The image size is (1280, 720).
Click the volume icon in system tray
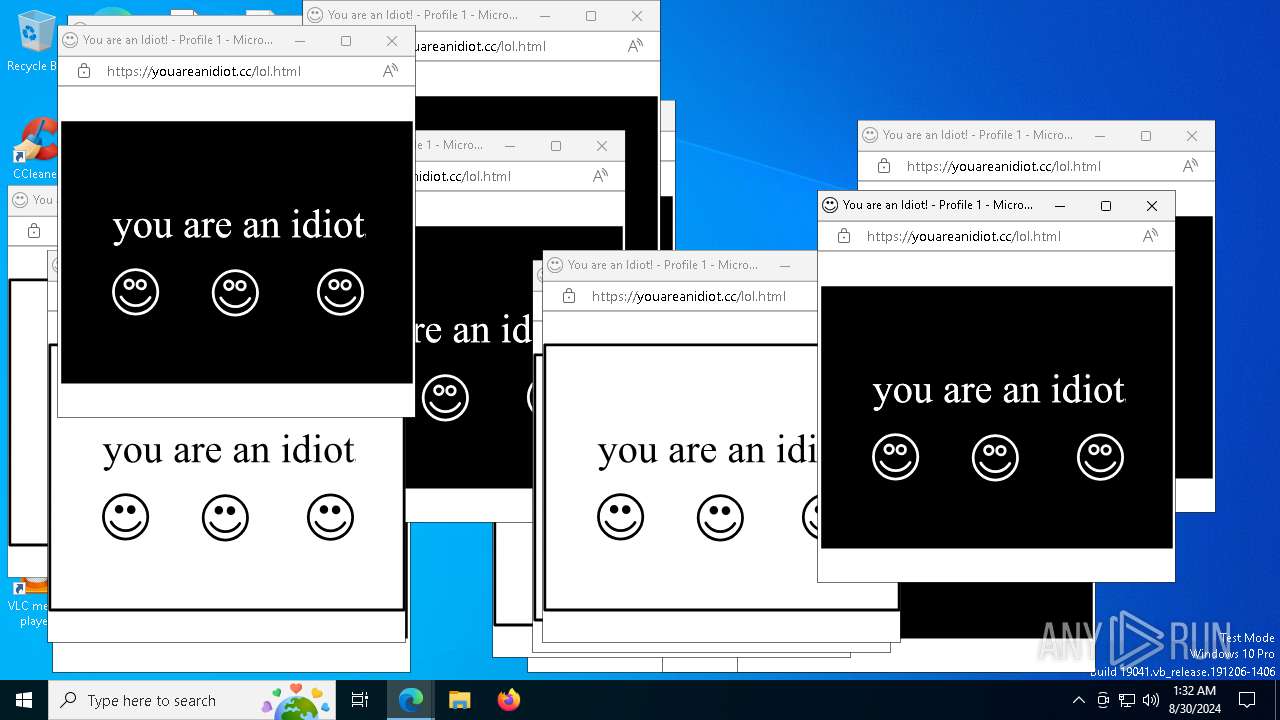pyautogui.click(x=1151, y=700)
